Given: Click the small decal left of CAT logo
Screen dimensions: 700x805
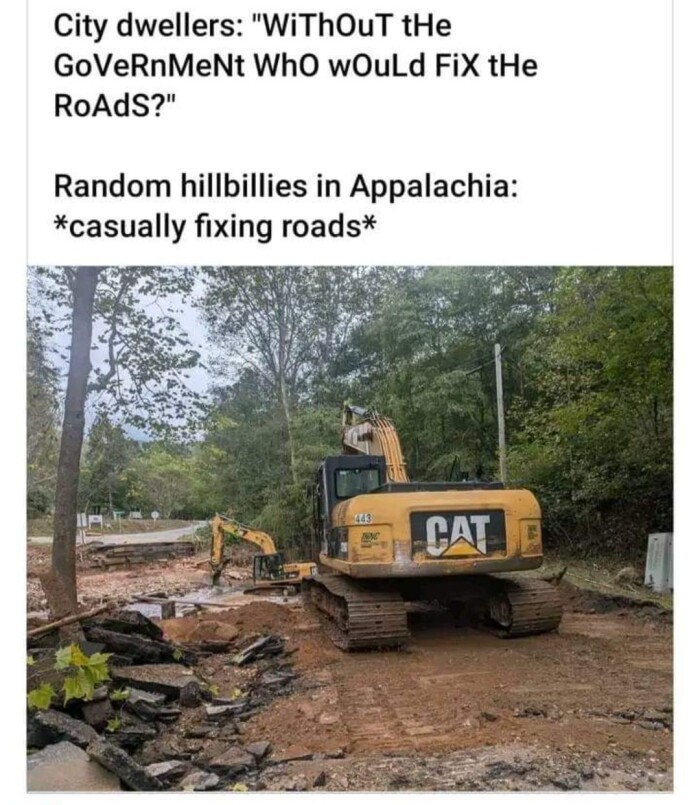Looking at the screenshot, I should coord(371,538).
